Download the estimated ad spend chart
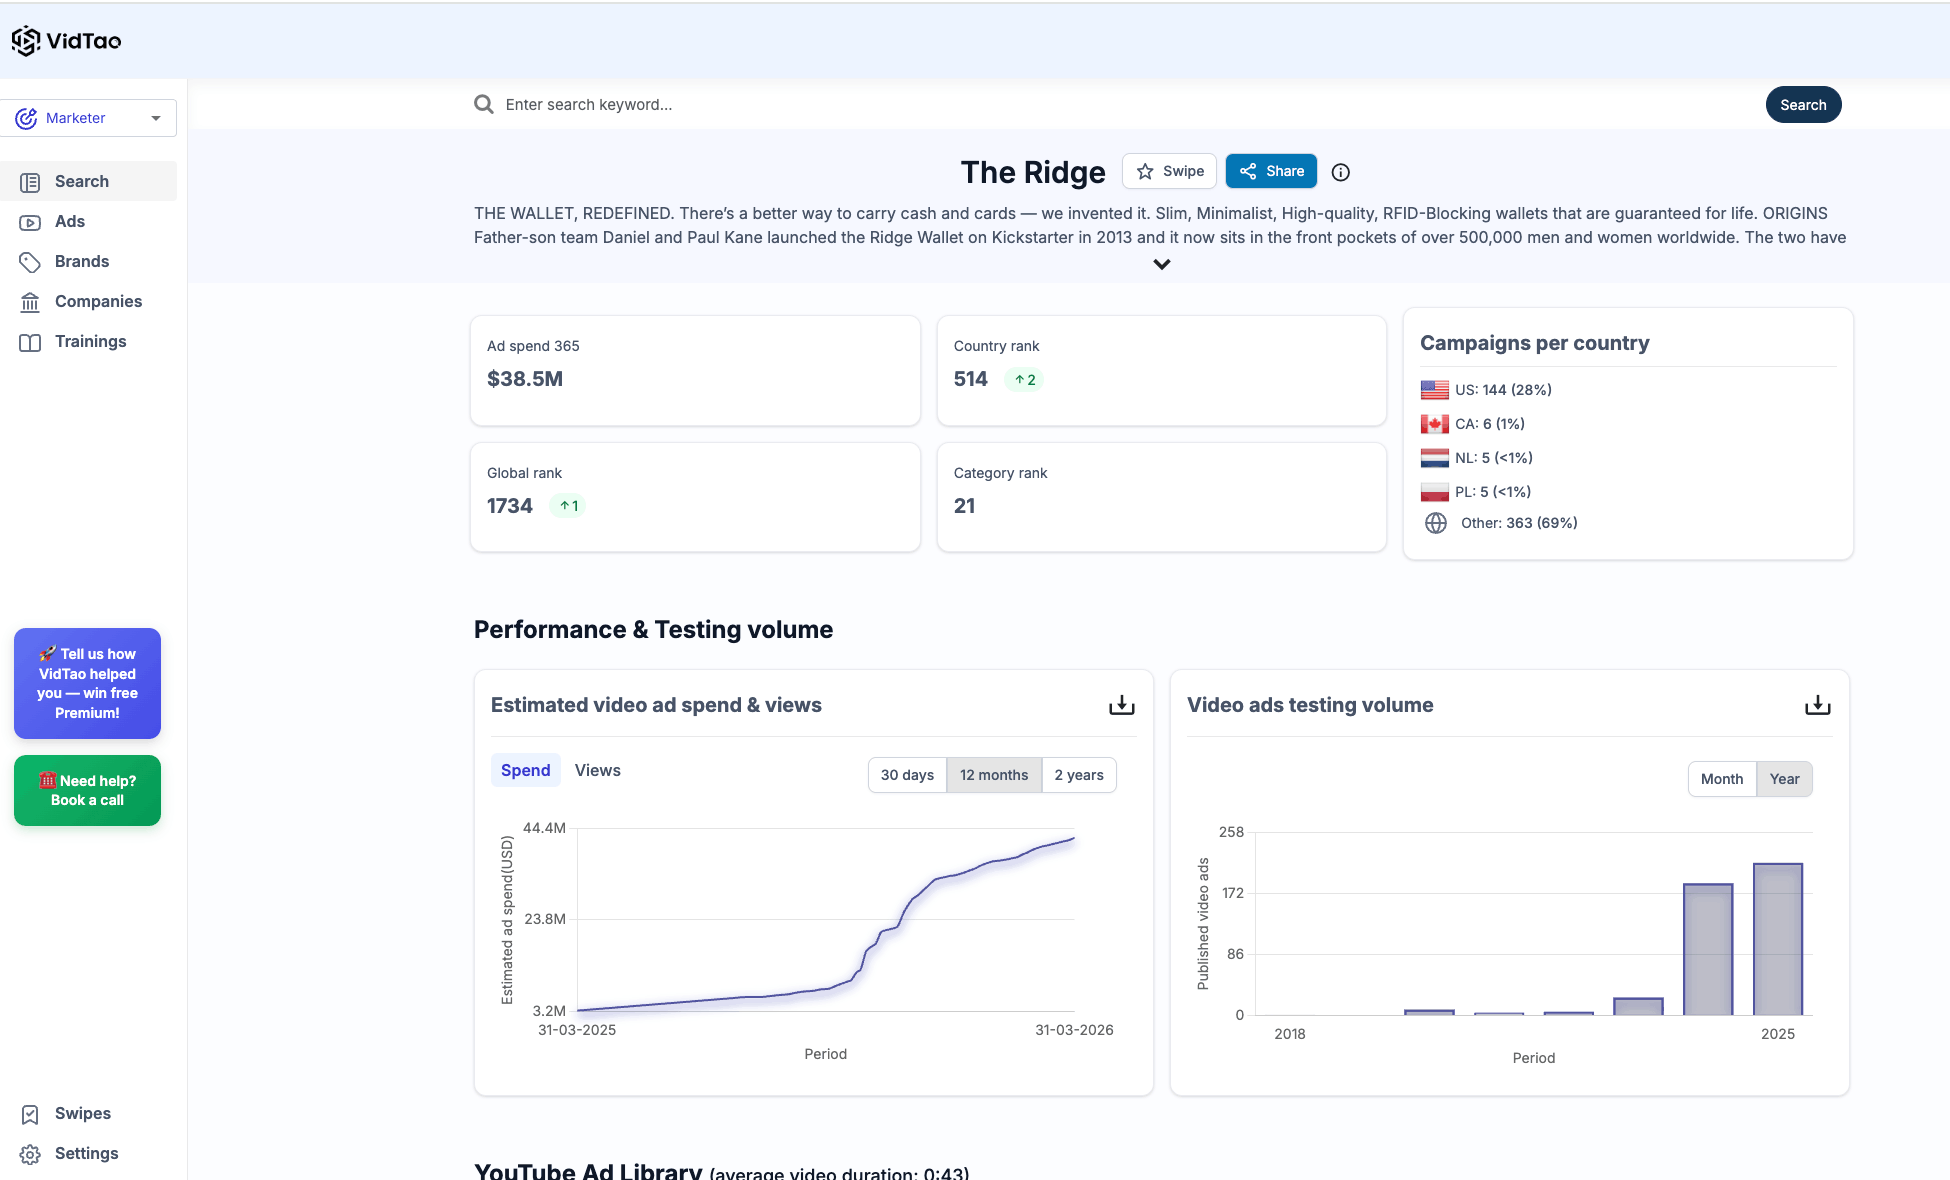Viewport: 1950px width, 1180px height. pyautogui.click(x=1121, y=705)
